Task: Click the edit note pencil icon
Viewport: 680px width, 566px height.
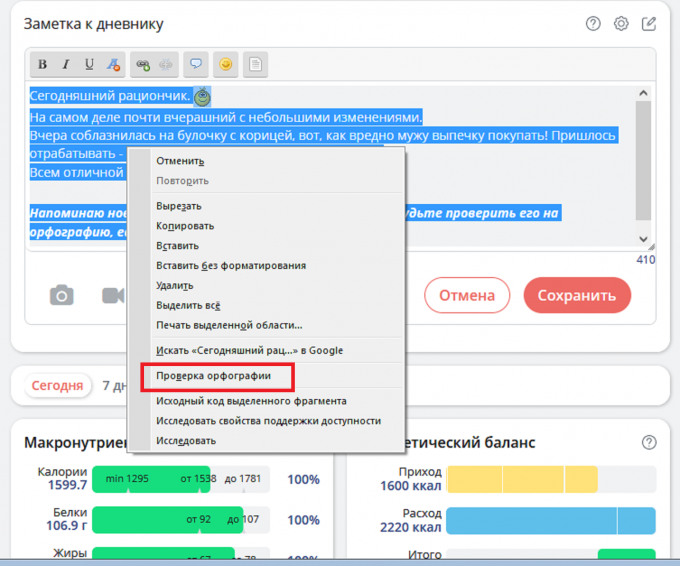Action: (x=649, y=24)
